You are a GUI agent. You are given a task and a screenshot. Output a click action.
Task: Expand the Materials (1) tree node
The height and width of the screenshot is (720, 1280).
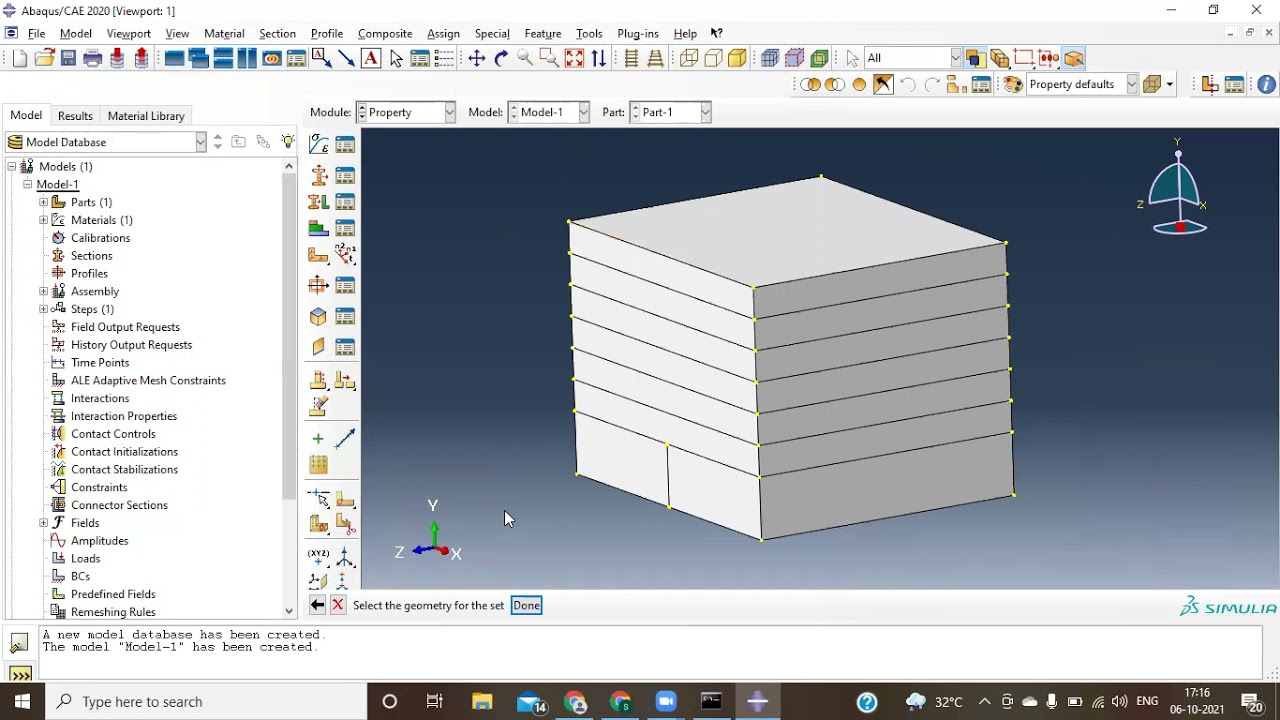coord(44,220)
